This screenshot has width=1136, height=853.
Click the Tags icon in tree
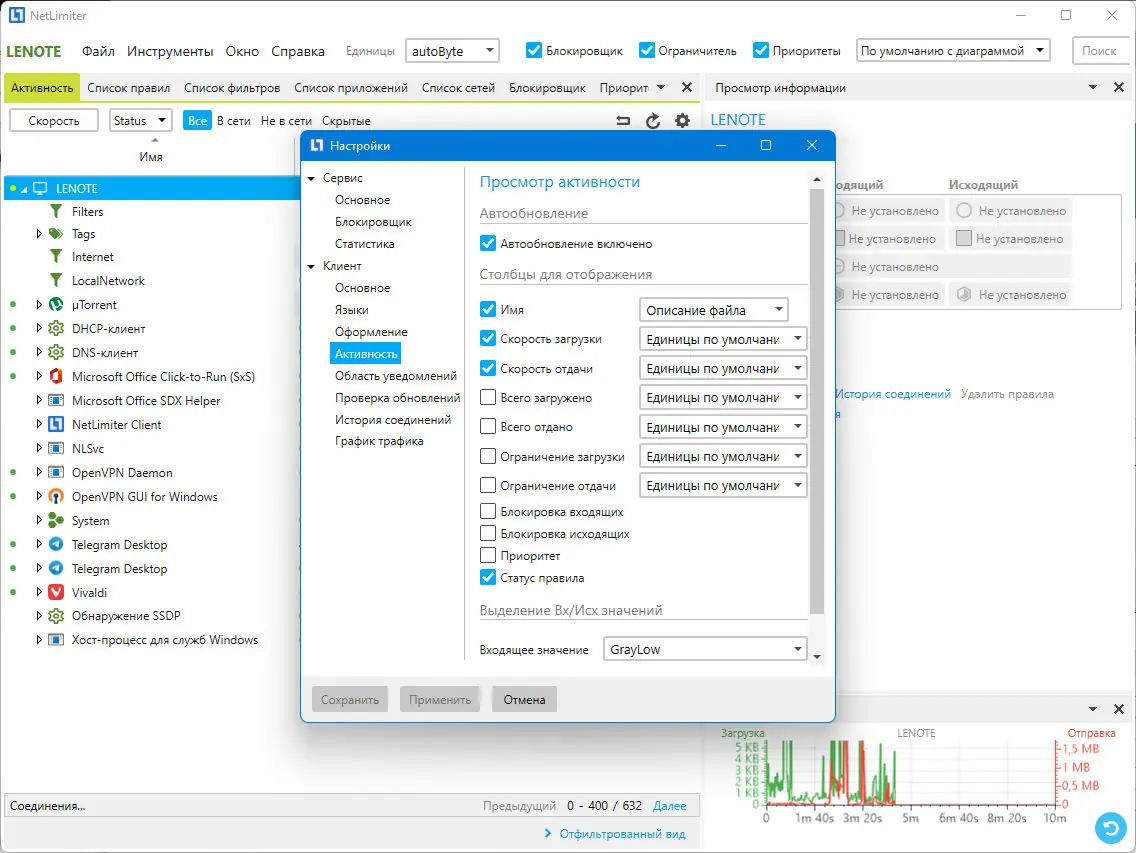coord(56,233)
